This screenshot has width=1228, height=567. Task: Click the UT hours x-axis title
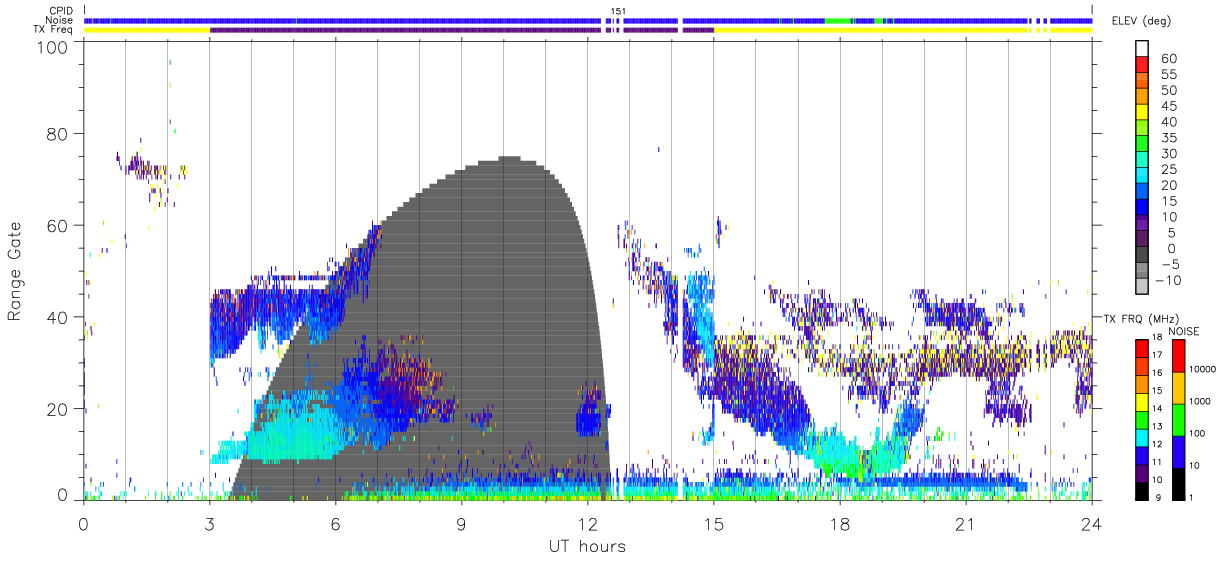[587, 547]
